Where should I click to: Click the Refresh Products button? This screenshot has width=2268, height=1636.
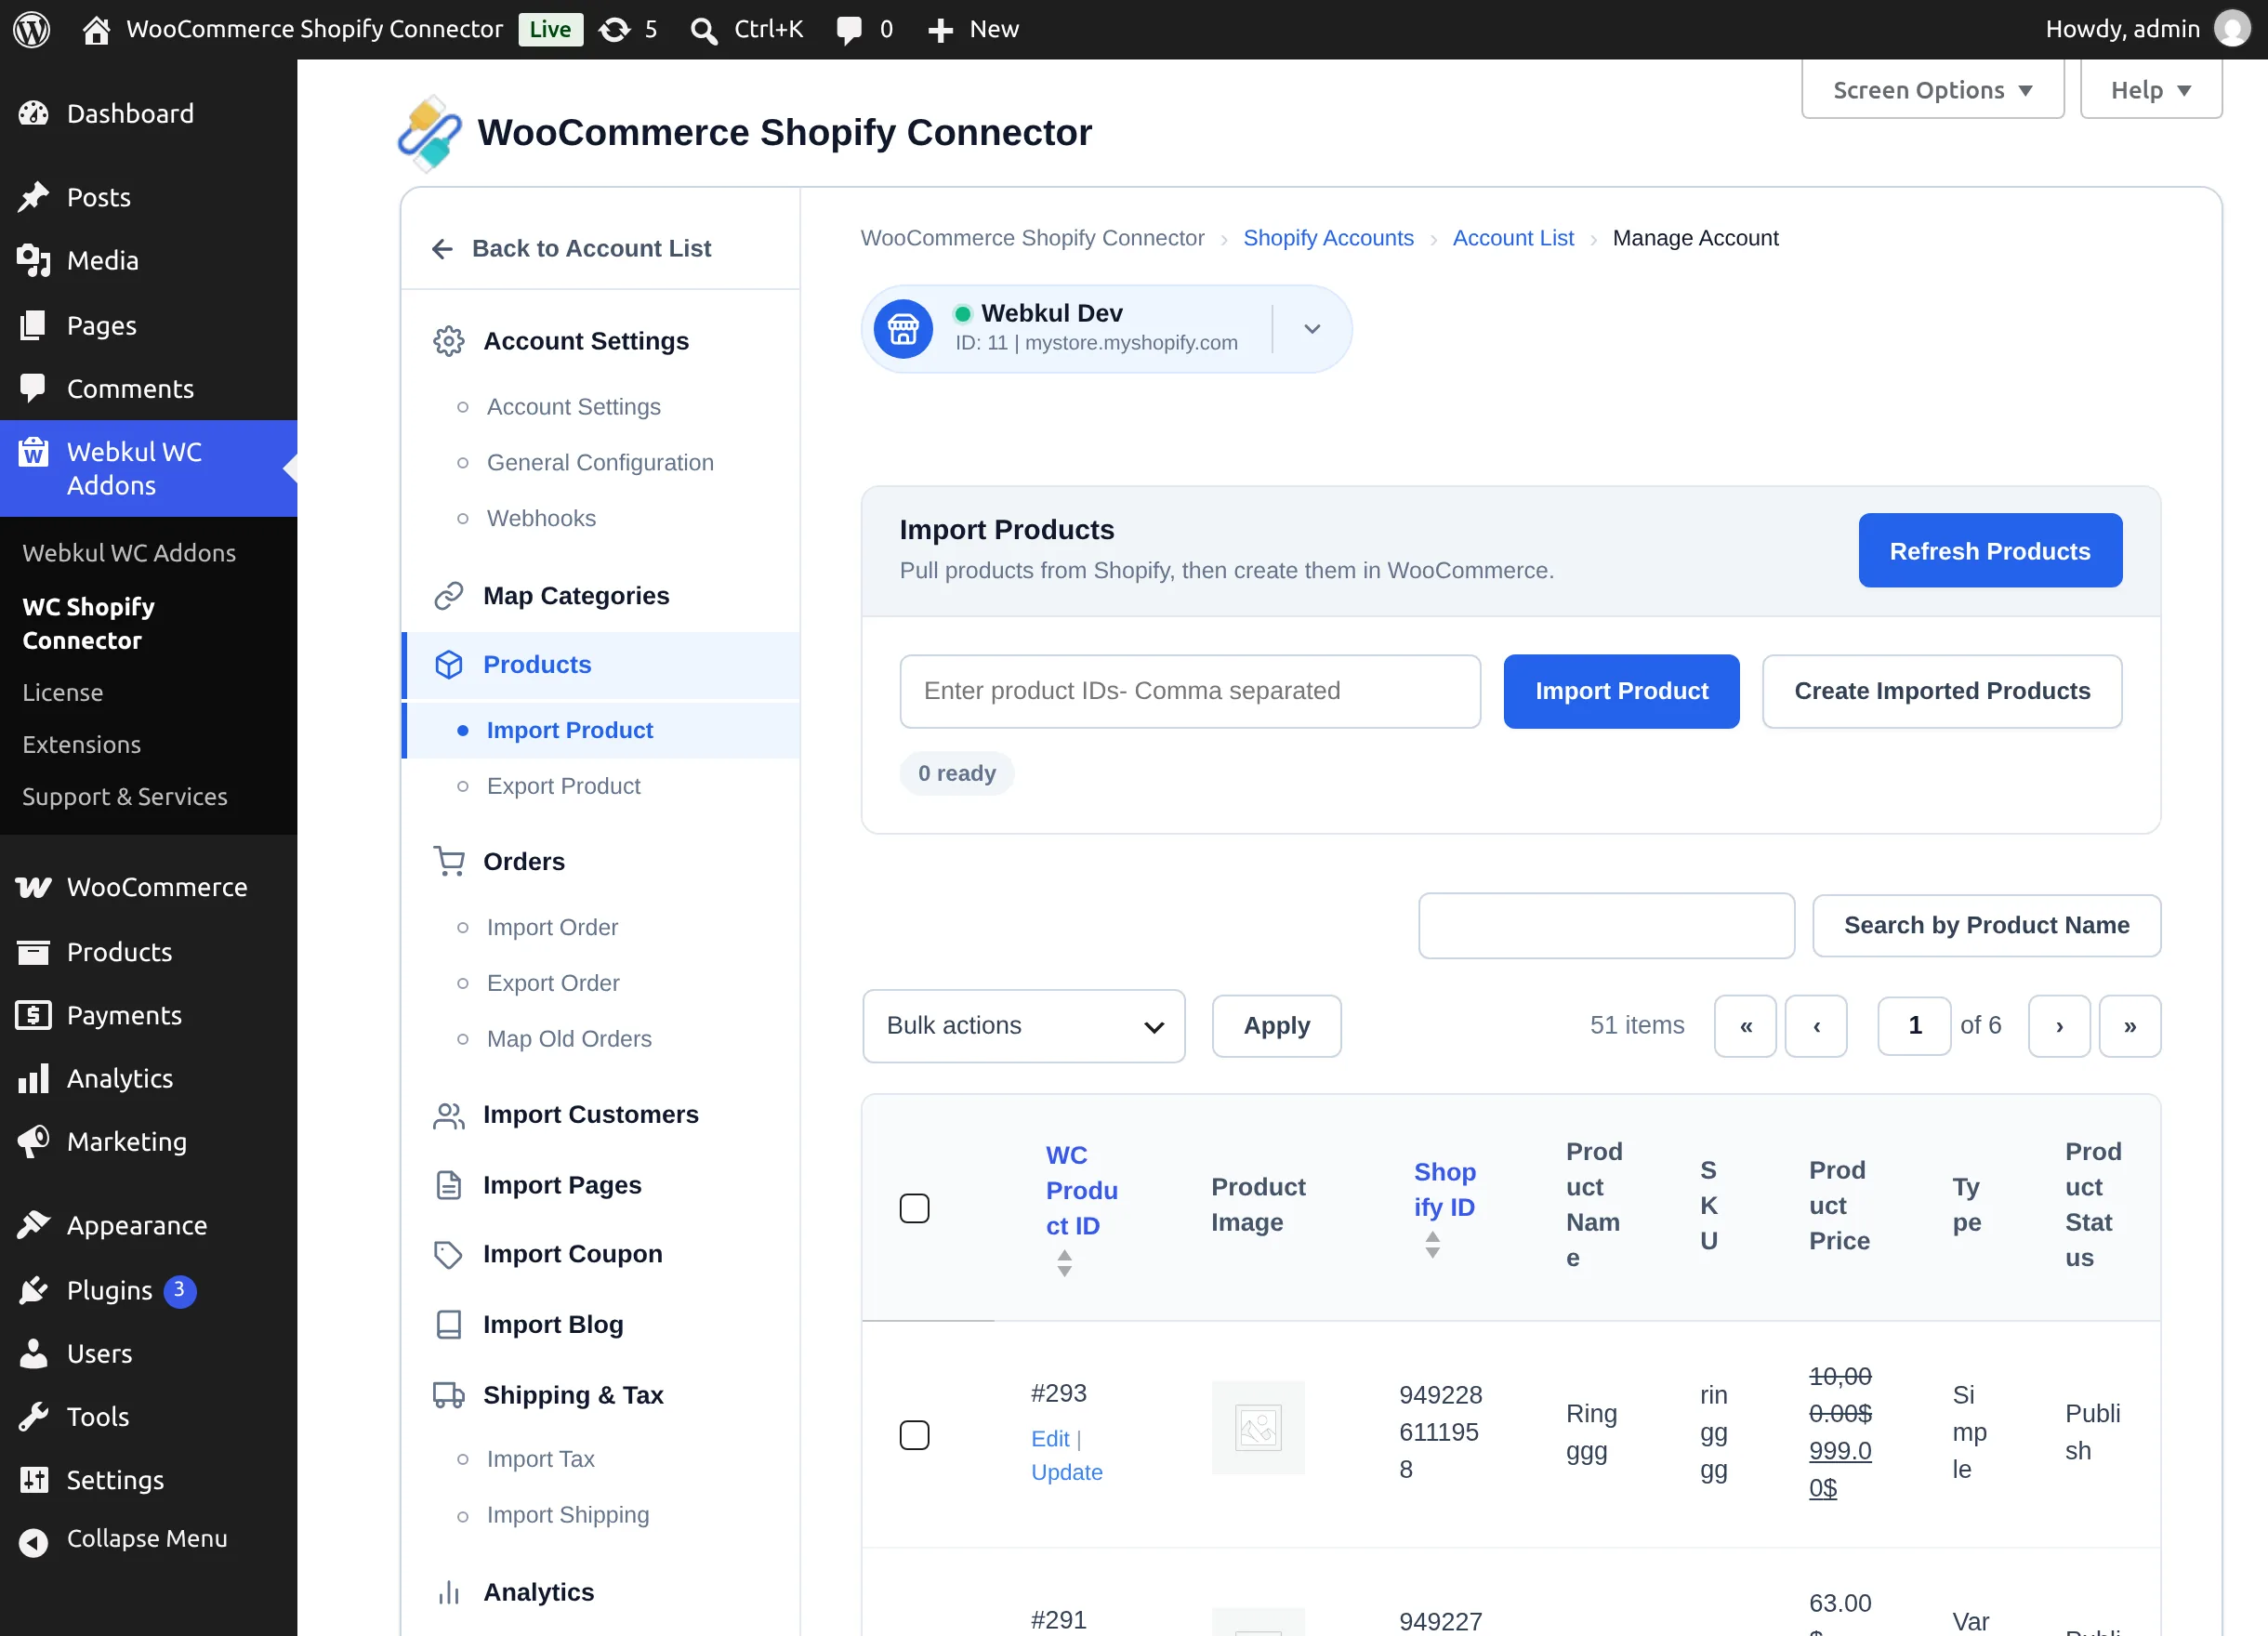point(1990,550)
